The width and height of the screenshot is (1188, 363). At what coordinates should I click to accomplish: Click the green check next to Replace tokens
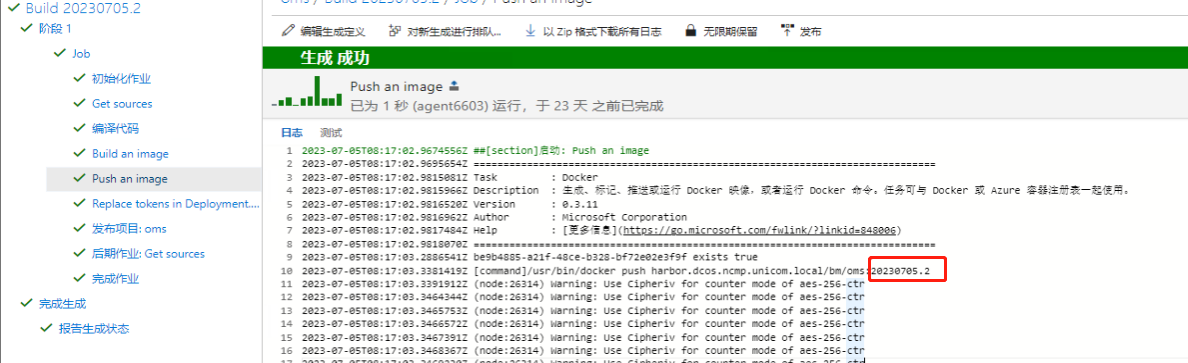click(x=79, y=204)
